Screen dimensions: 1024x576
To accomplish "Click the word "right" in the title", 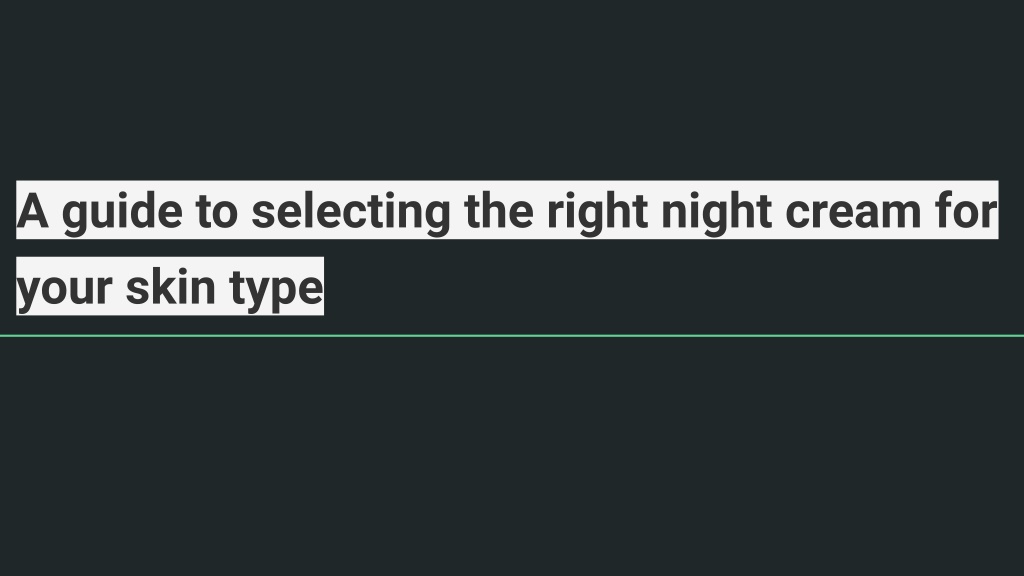I will coord(597,212).
